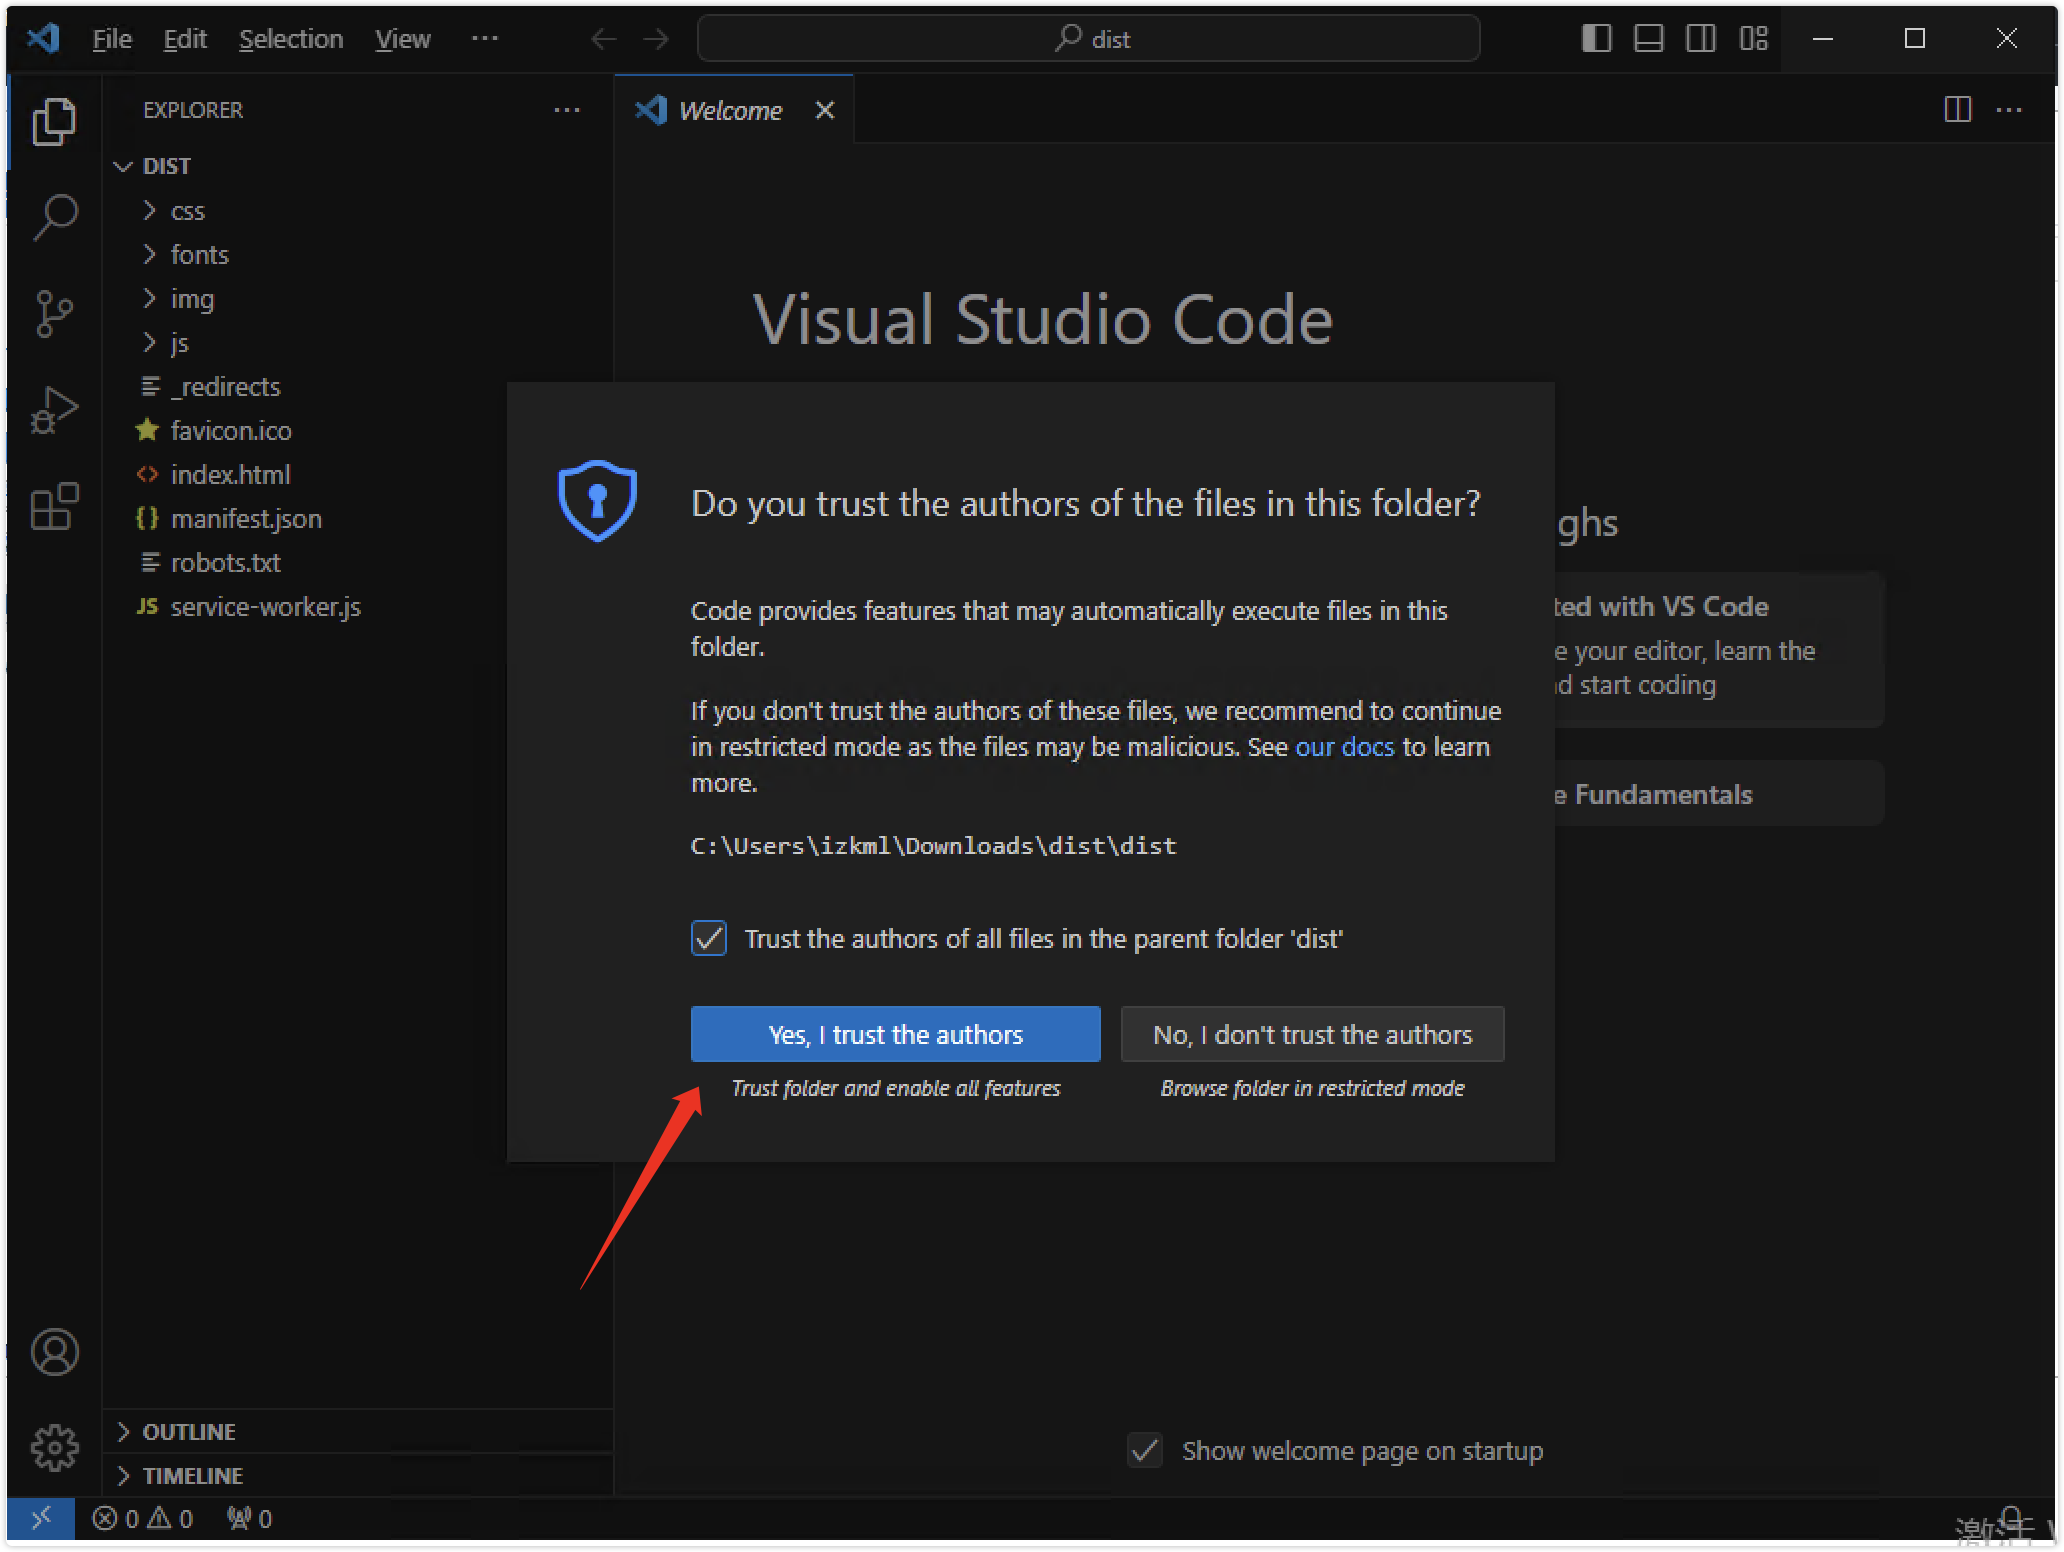The width and height of the screenshot is (2064, 1552).
Task: Open the 'our docs' link
Action: [1344, 747]
